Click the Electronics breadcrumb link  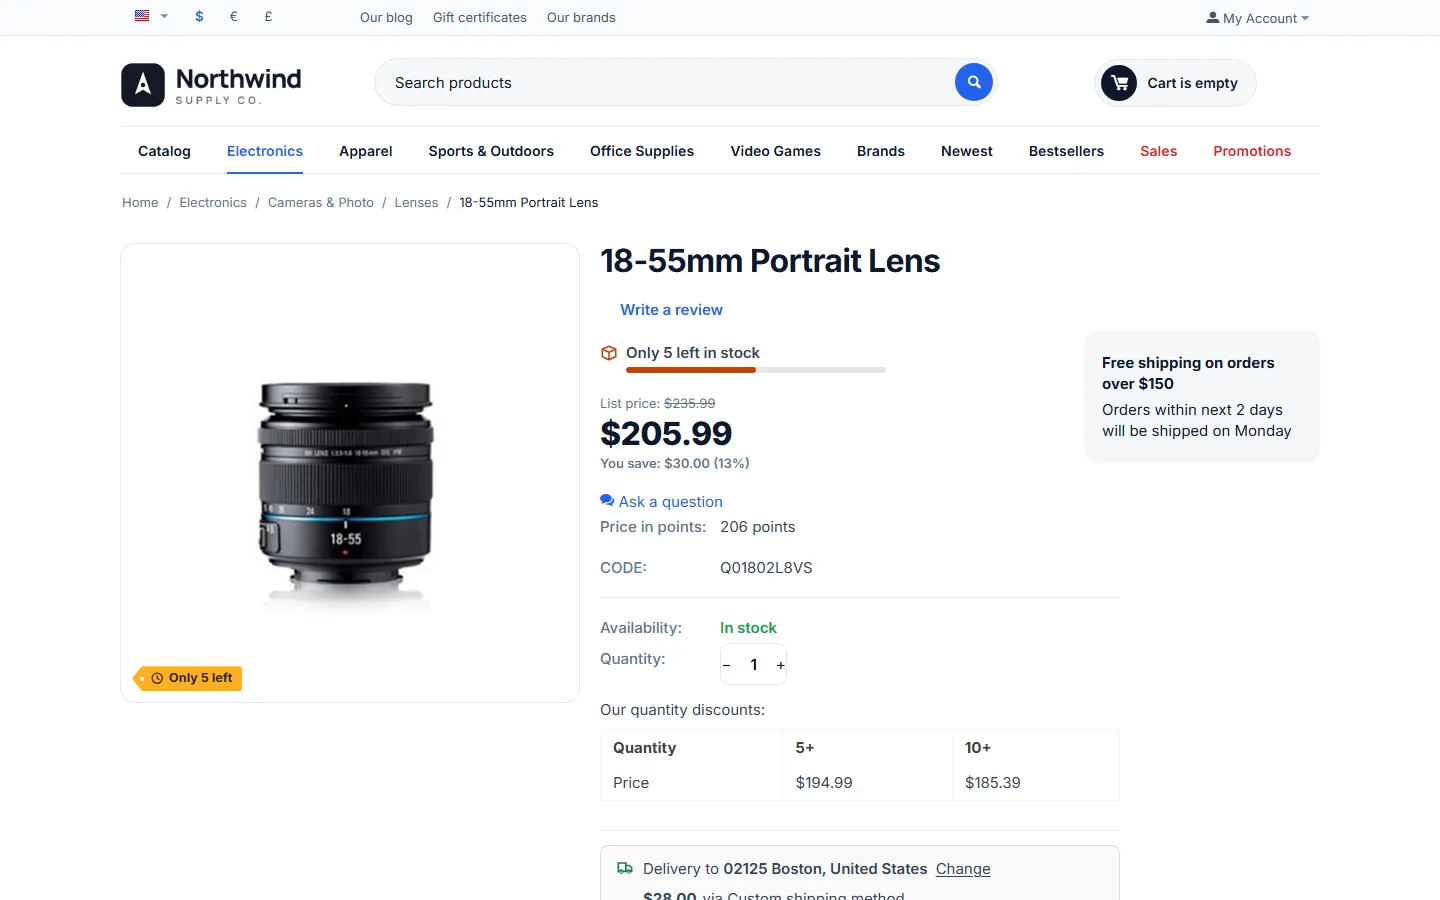[x=213, y=202]
